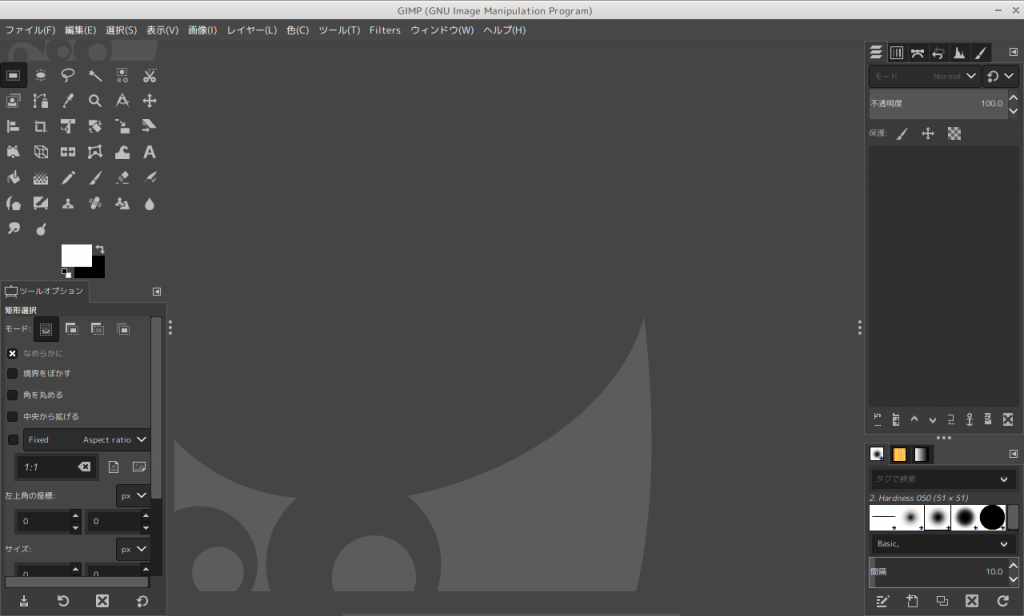Open the Filters menu

[x=385, y=30]
